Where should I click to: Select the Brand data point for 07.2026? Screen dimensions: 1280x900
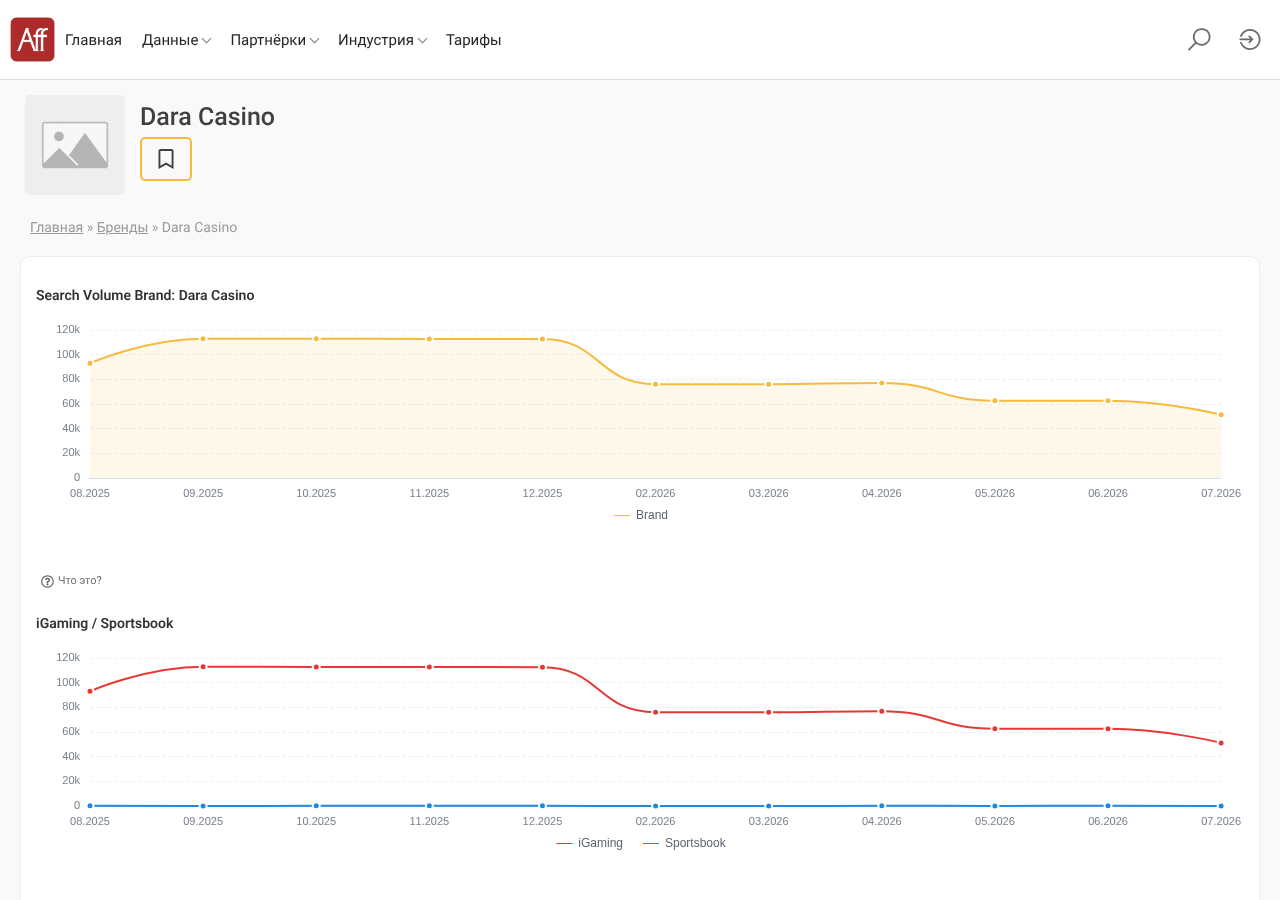click(x=1221, y=415)
